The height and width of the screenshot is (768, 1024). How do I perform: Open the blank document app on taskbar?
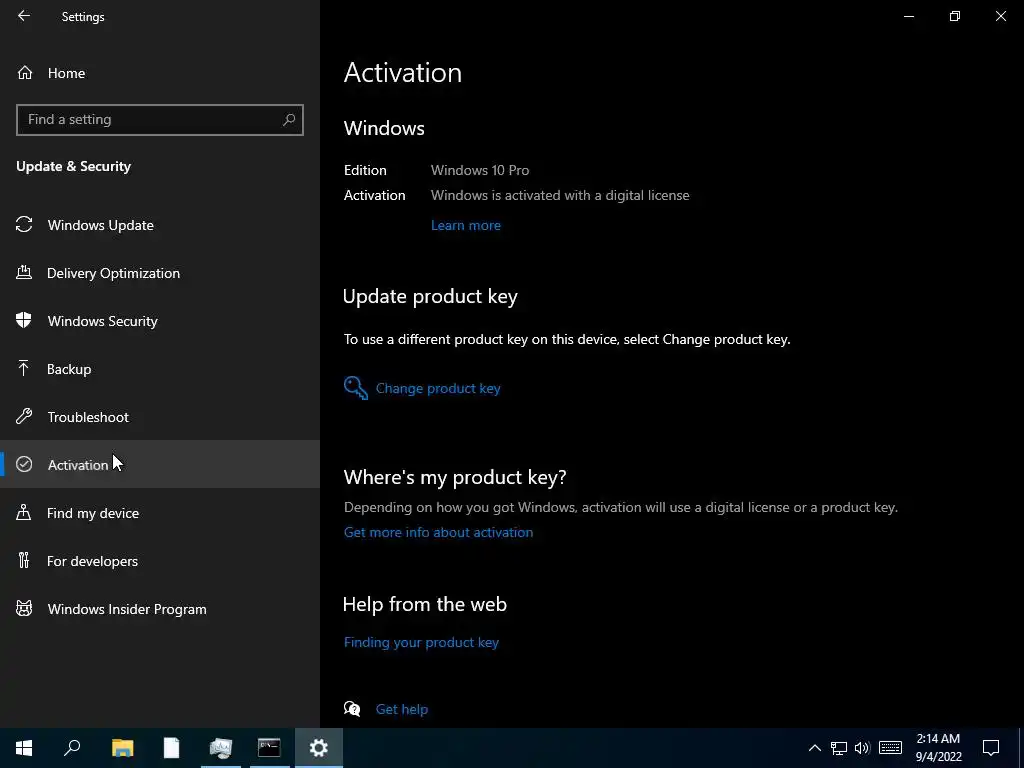click(x=171, y=748)
